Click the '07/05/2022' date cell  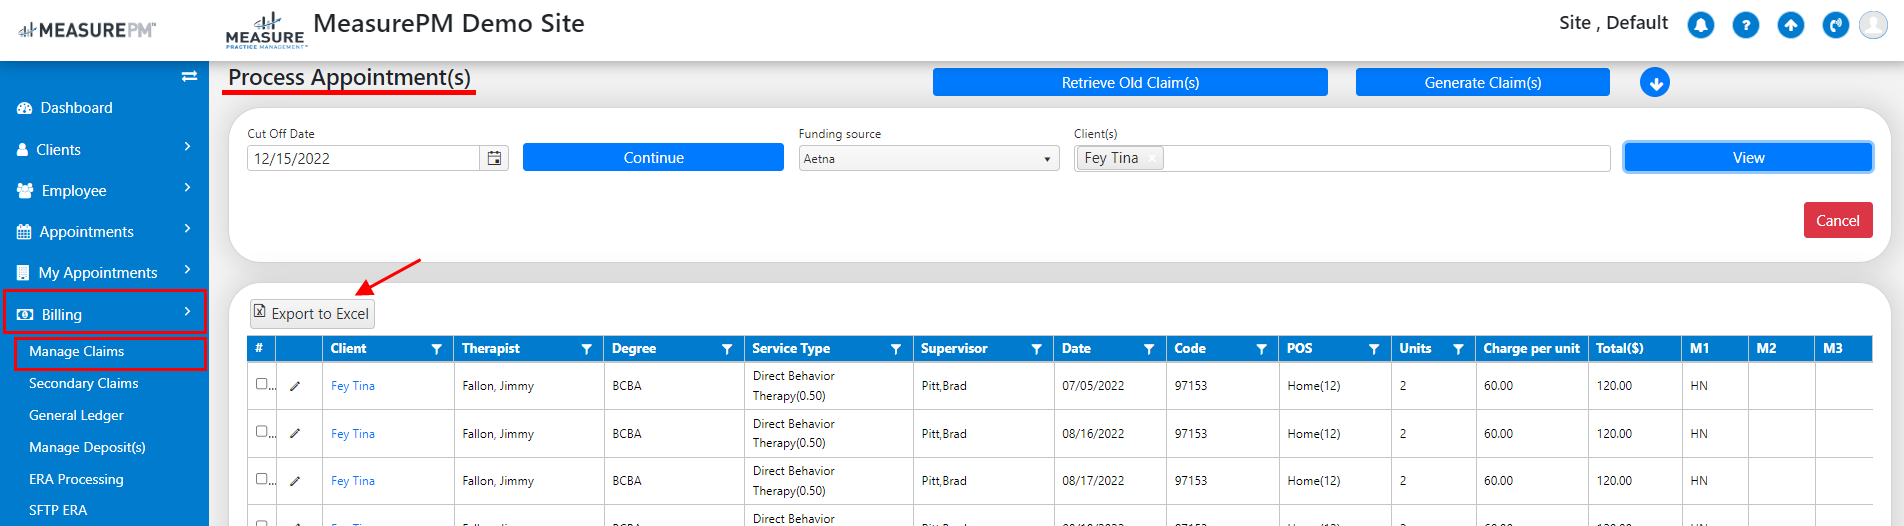1093,386
